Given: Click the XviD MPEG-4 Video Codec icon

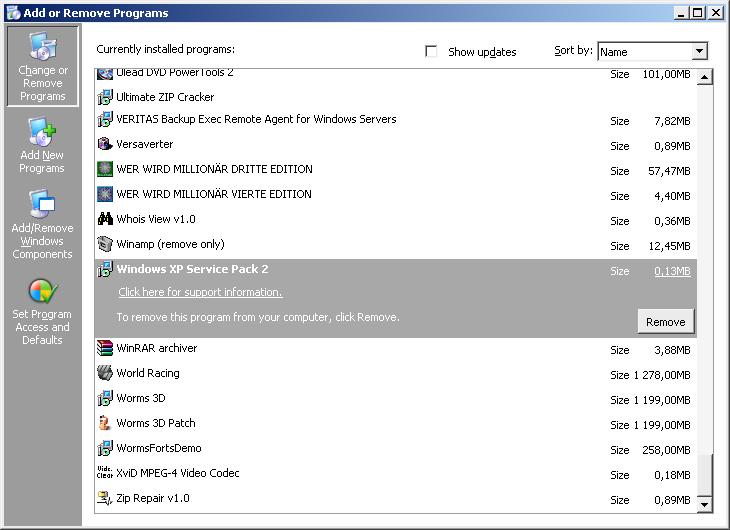Looking at the screenshot, I should pyautogui.click(x=105, y=473).
